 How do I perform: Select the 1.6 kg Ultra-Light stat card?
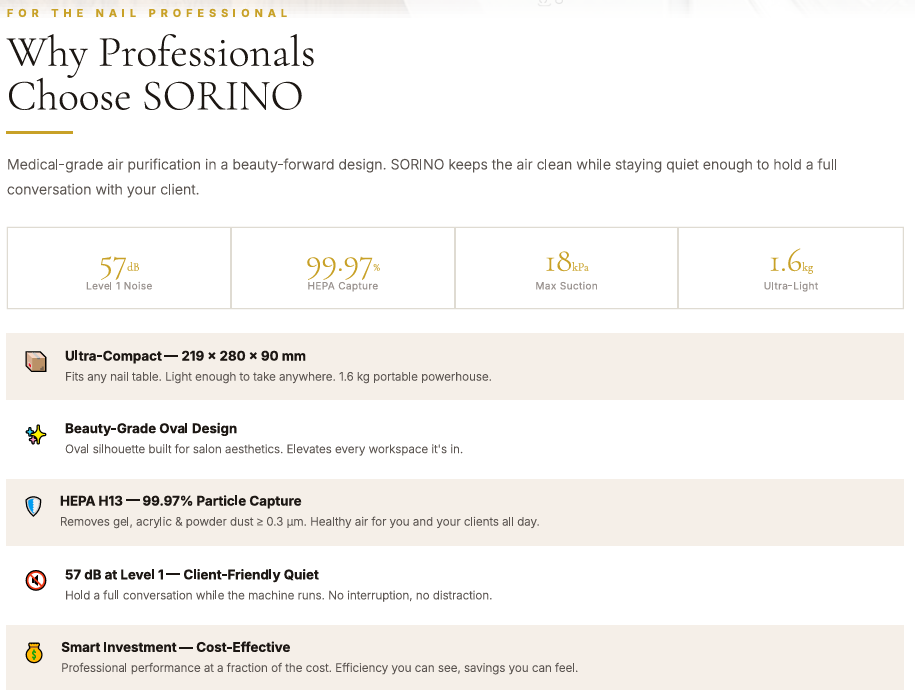point(790,268)
